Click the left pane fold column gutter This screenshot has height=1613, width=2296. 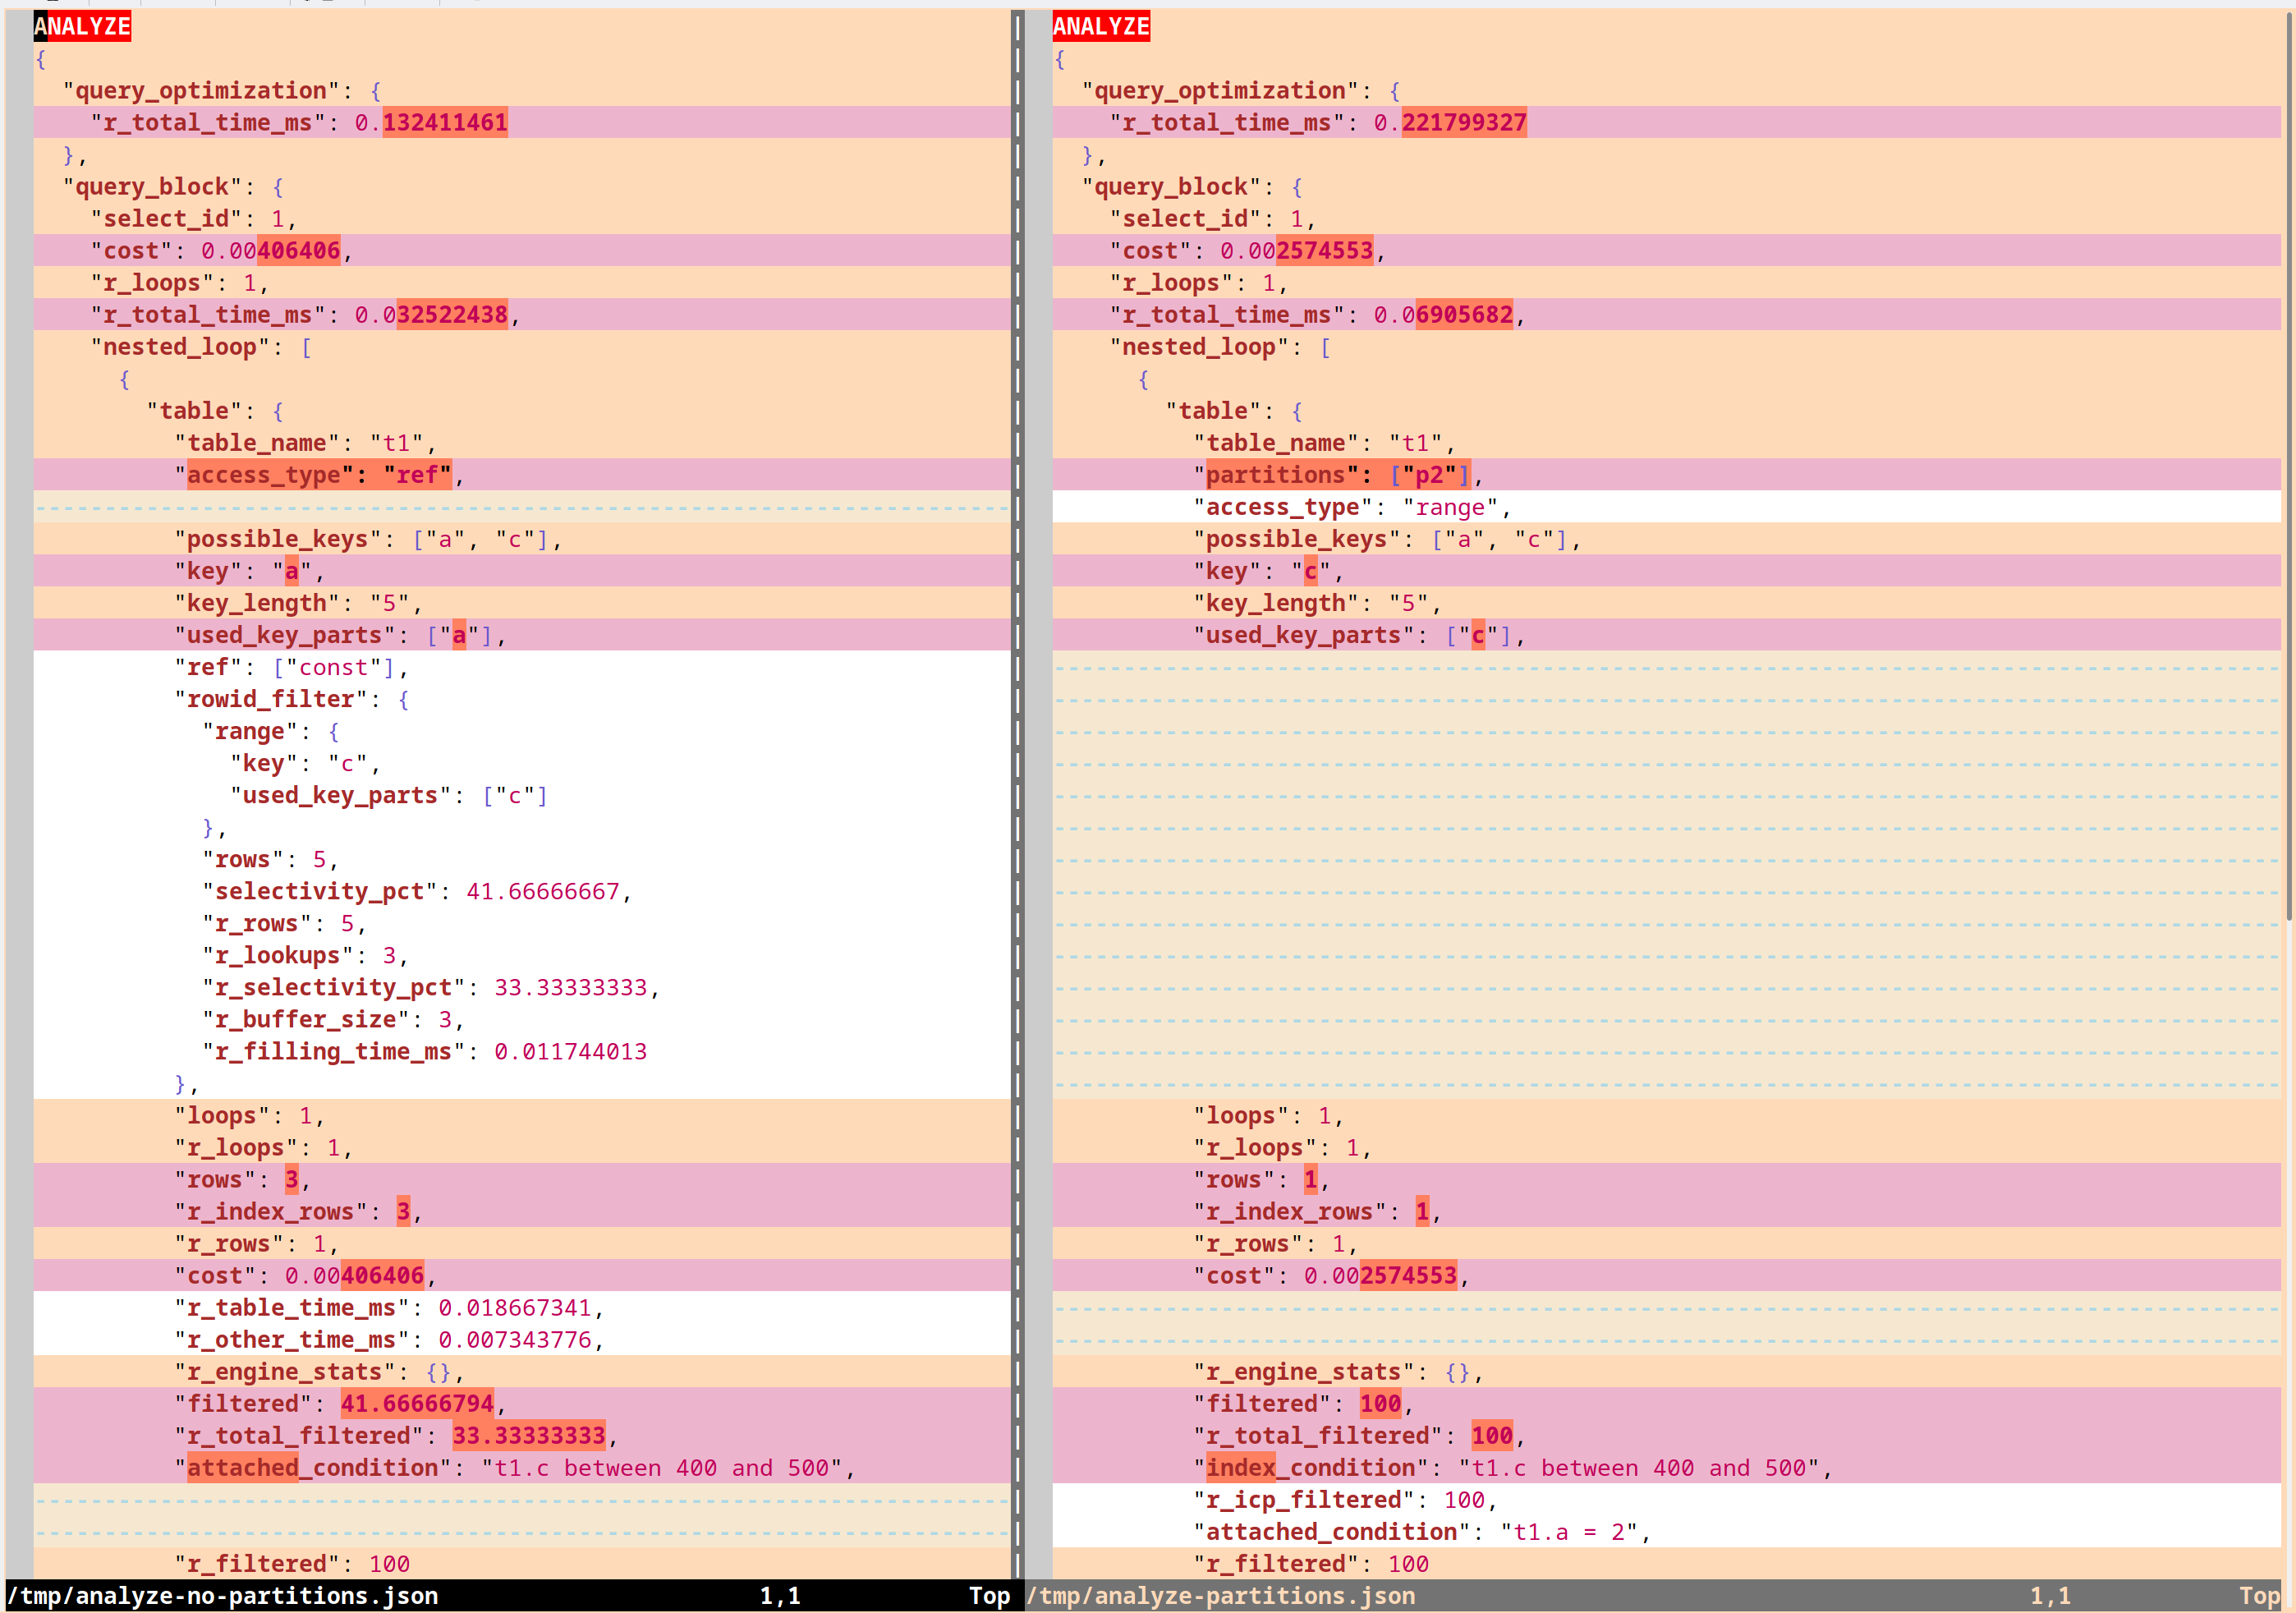tap(18, 800)
